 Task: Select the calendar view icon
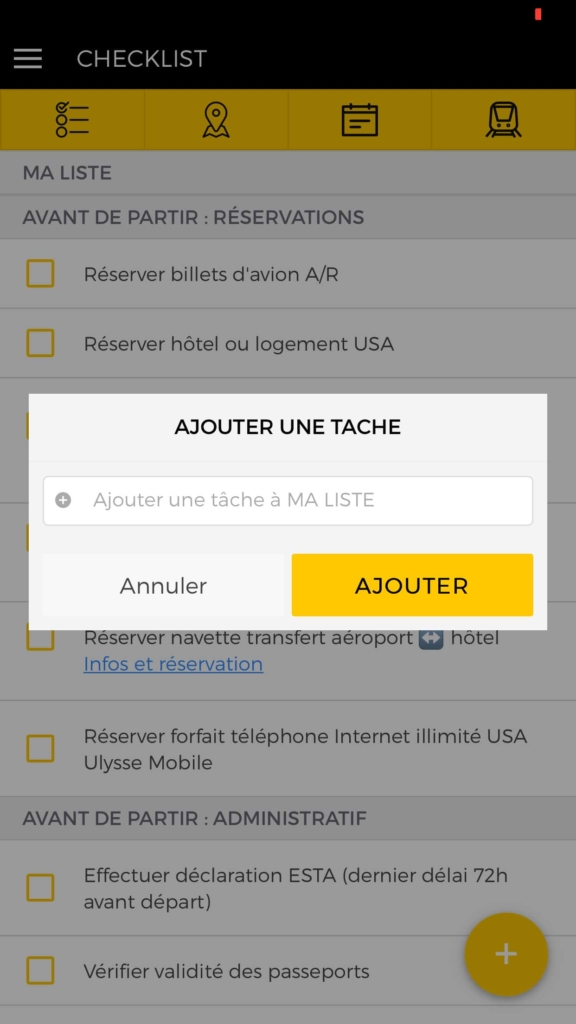359,119
